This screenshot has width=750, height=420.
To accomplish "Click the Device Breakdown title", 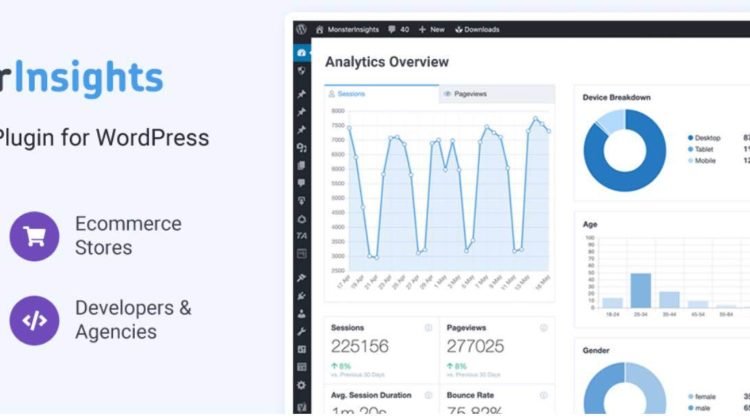I will [x=616, y=98].
